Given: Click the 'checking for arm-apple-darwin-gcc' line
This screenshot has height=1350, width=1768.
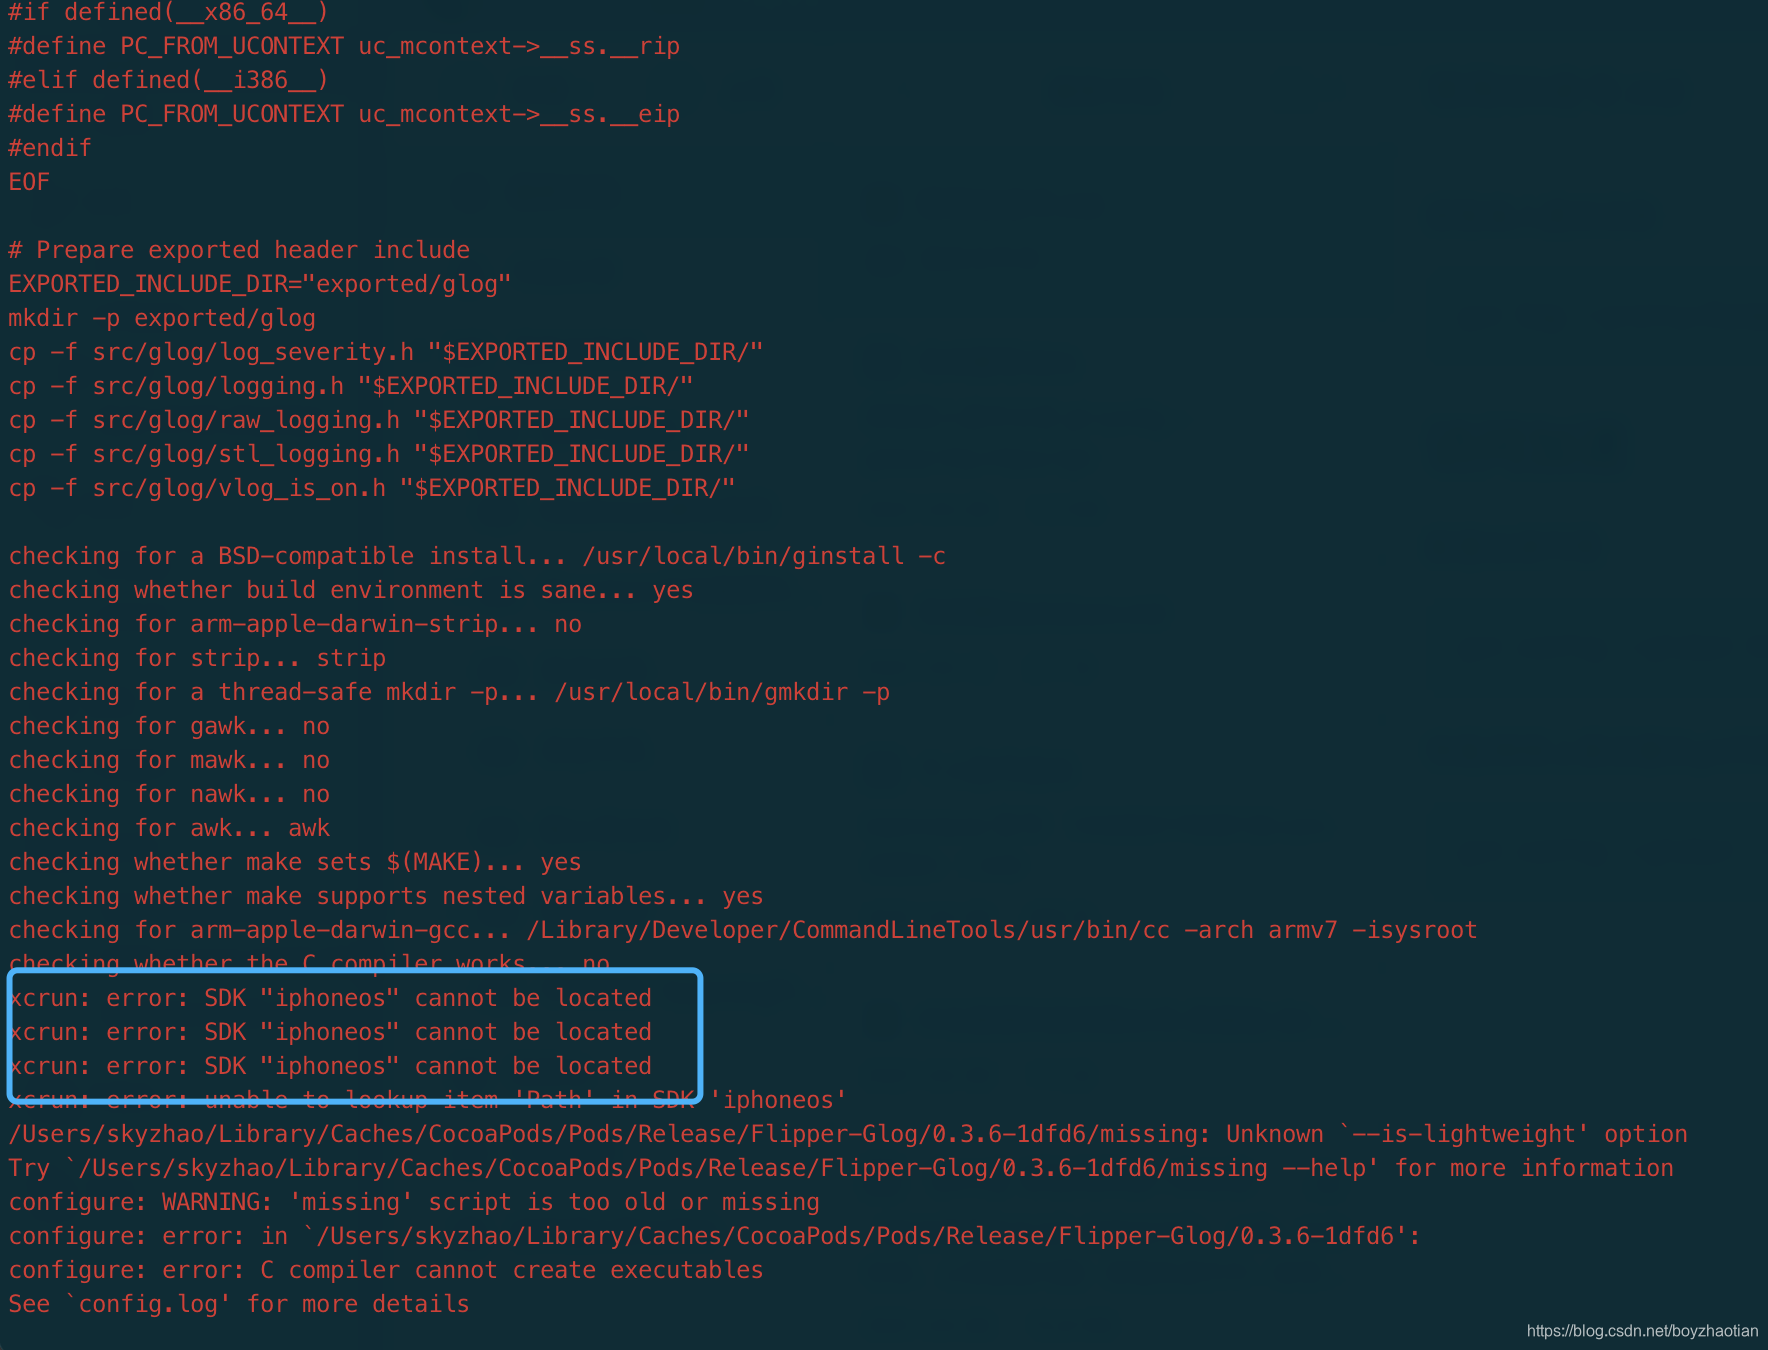Looking at the screenshot, I should tap(743, 930).
